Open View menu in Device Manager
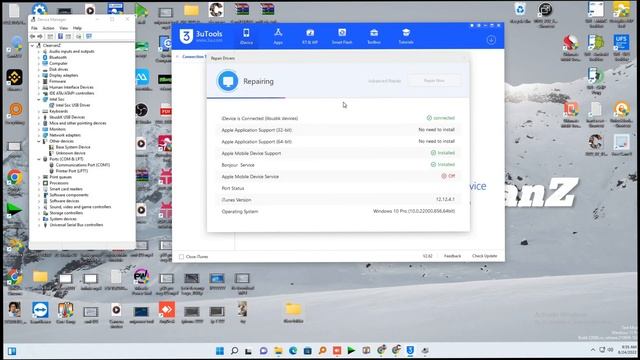The height and width of the screenshot is (360, 640). (64, 28)
